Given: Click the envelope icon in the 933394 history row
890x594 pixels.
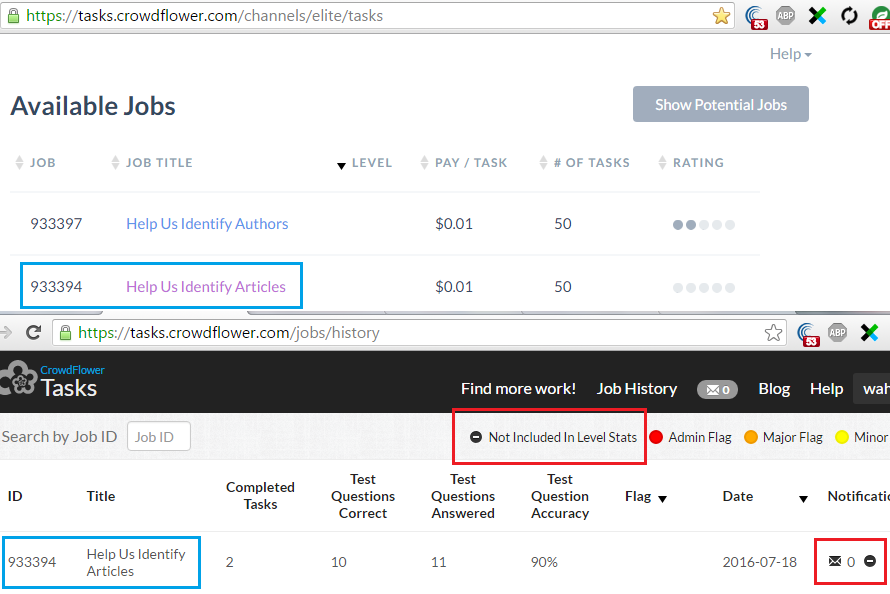Looking at the screenshot, I should pos(834,561).
